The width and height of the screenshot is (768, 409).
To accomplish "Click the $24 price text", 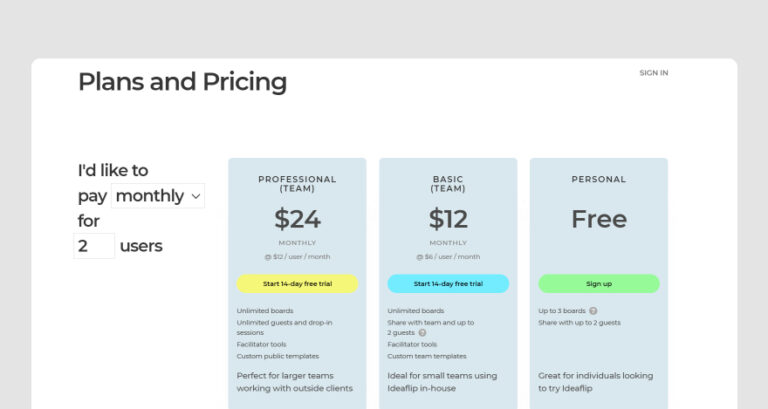I will [x=297, y=219].
